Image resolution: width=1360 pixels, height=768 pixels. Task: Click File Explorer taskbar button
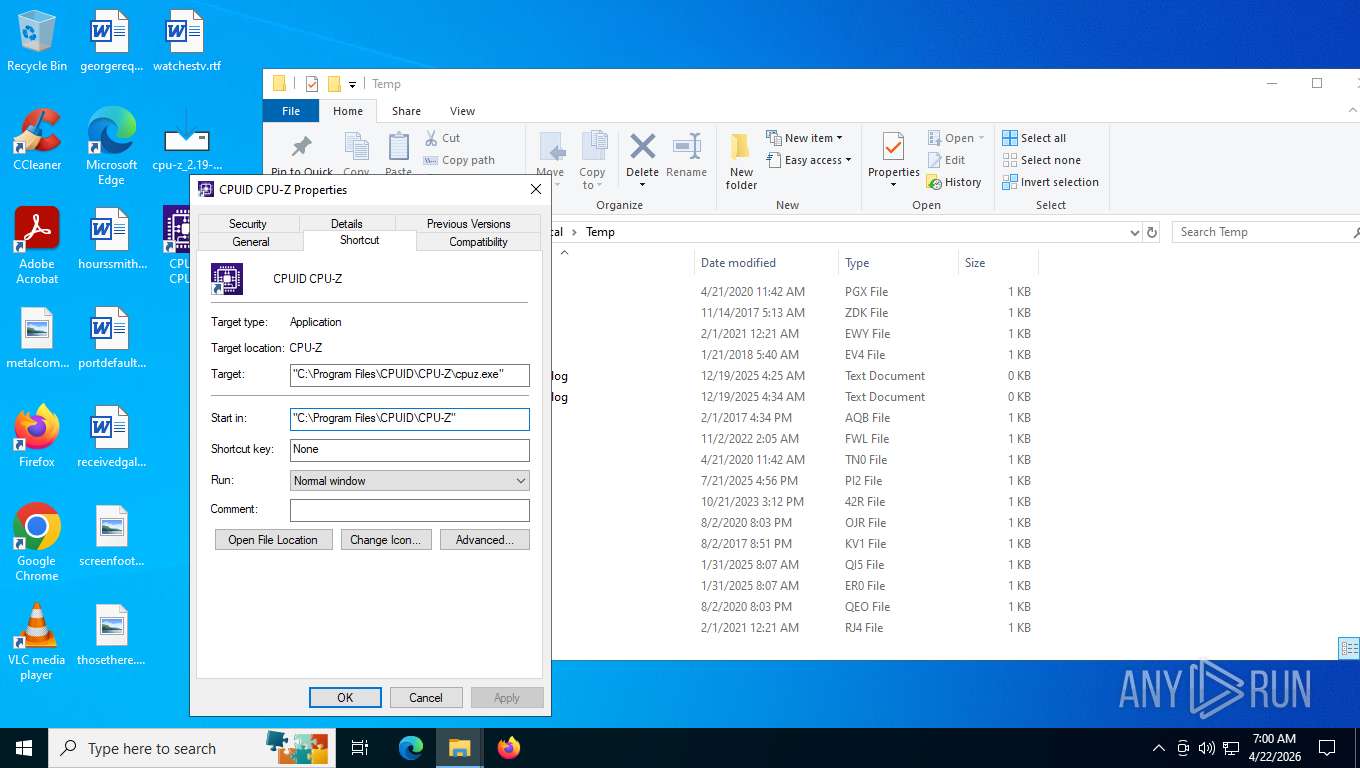[459, 748]
